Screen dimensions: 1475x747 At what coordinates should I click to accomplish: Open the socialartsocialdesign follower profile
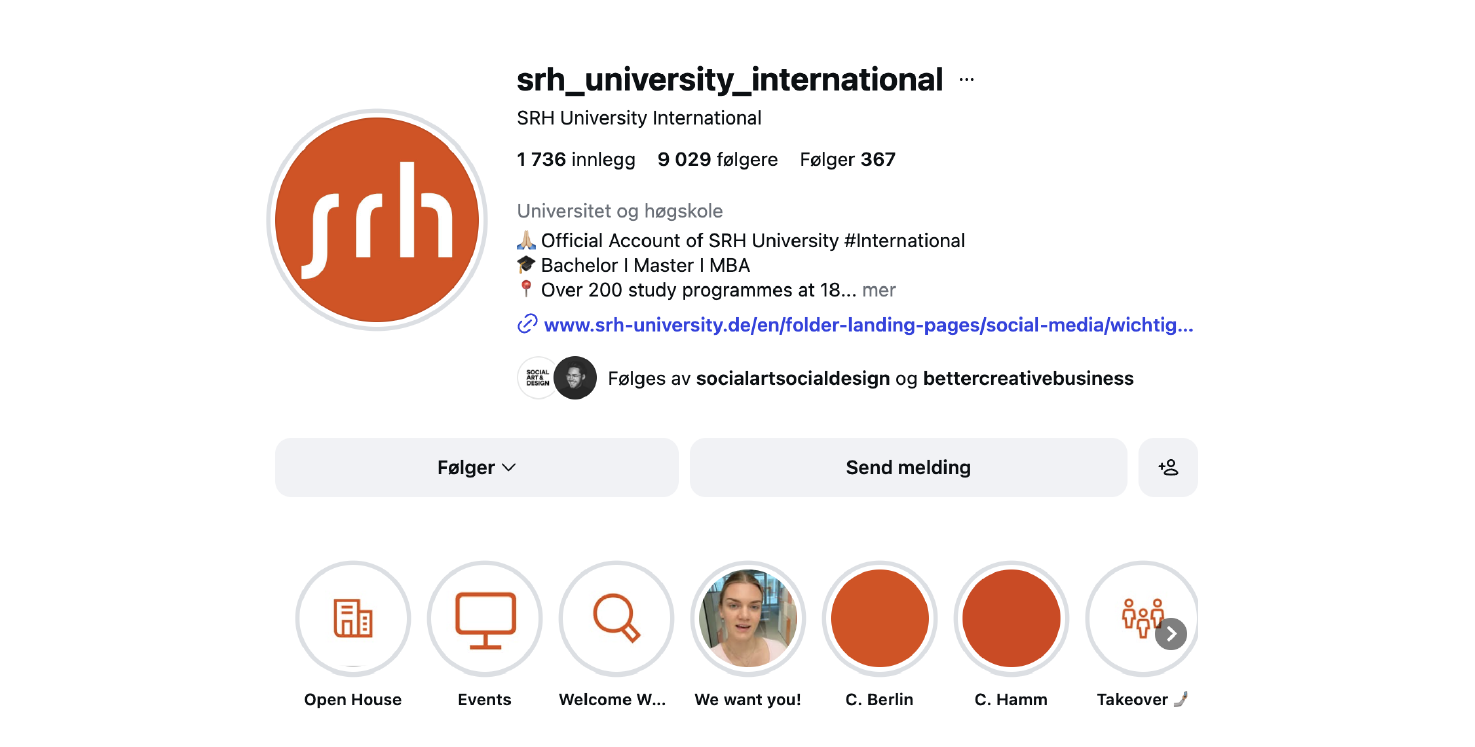(x=792, y=378)
